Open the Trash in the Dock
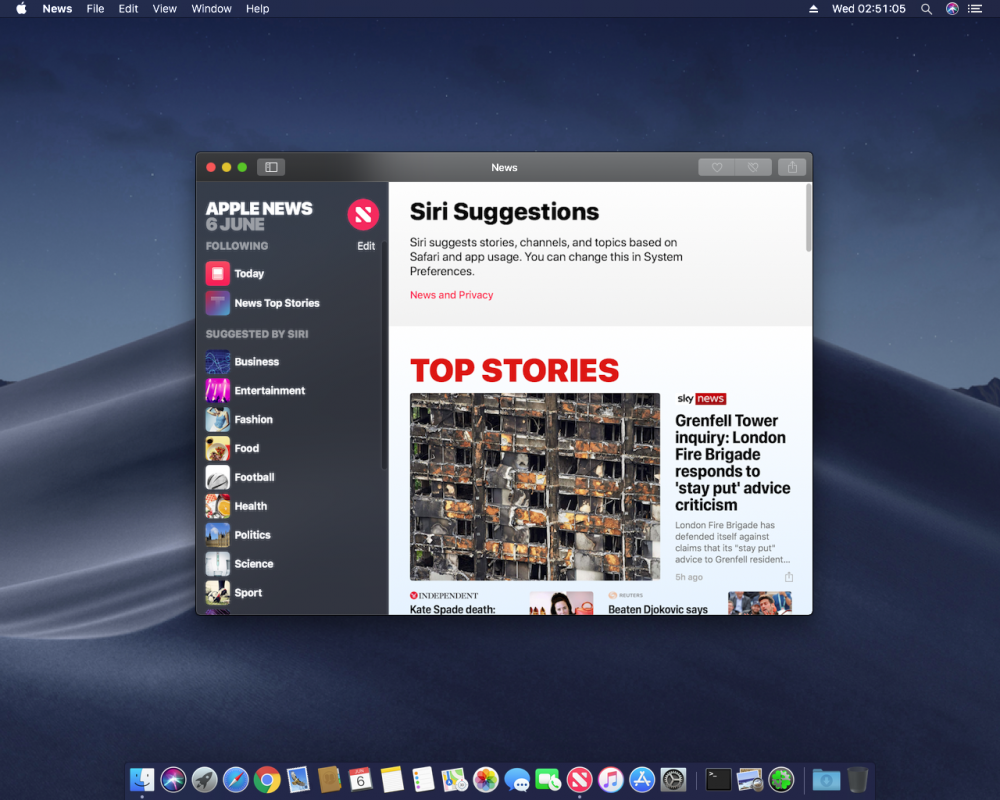This screenshot has height=800, width=1000. click(858, 780)
